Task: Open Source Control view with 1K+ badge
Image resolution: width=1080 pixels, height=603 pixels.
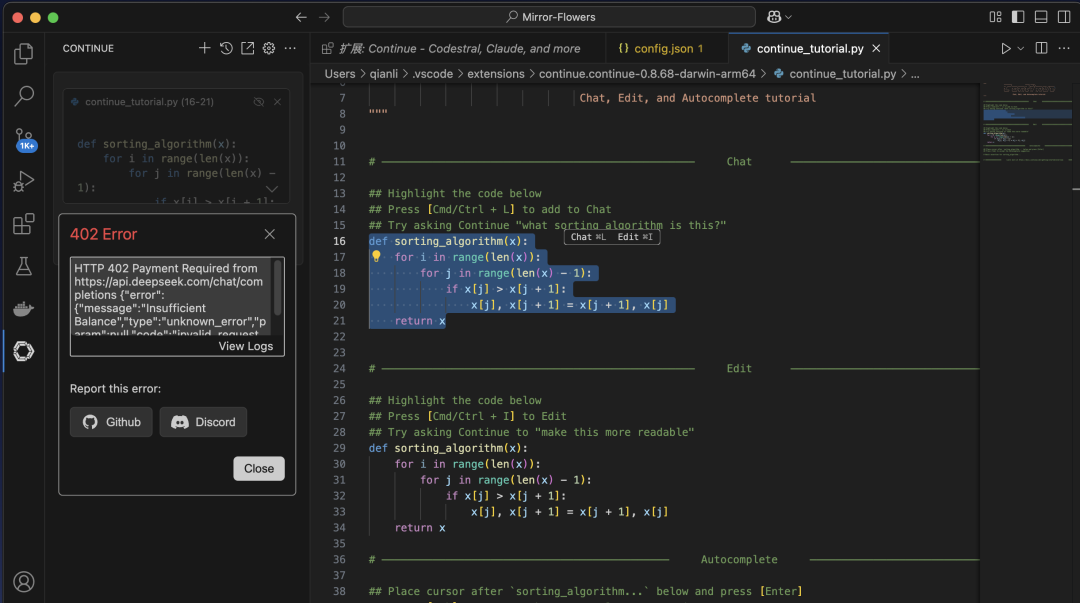Action: (x=23, y=139)
